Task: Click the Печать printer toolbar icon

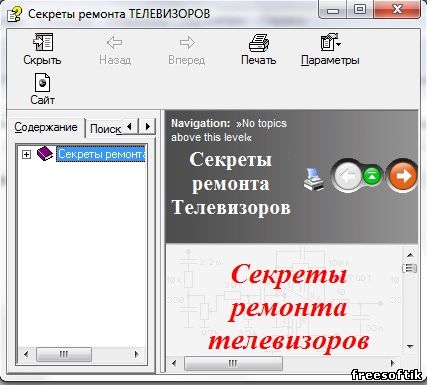Action: (259, 43)
